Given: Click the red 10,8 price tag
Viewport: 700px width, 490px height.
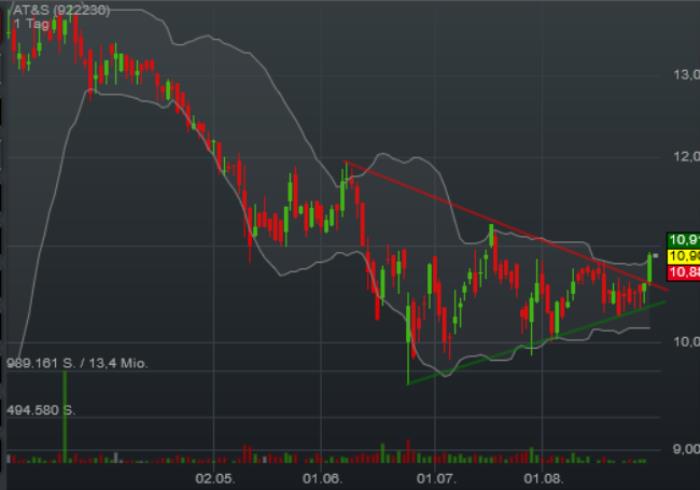Looking at the screenshot, I should click(683, 272).
